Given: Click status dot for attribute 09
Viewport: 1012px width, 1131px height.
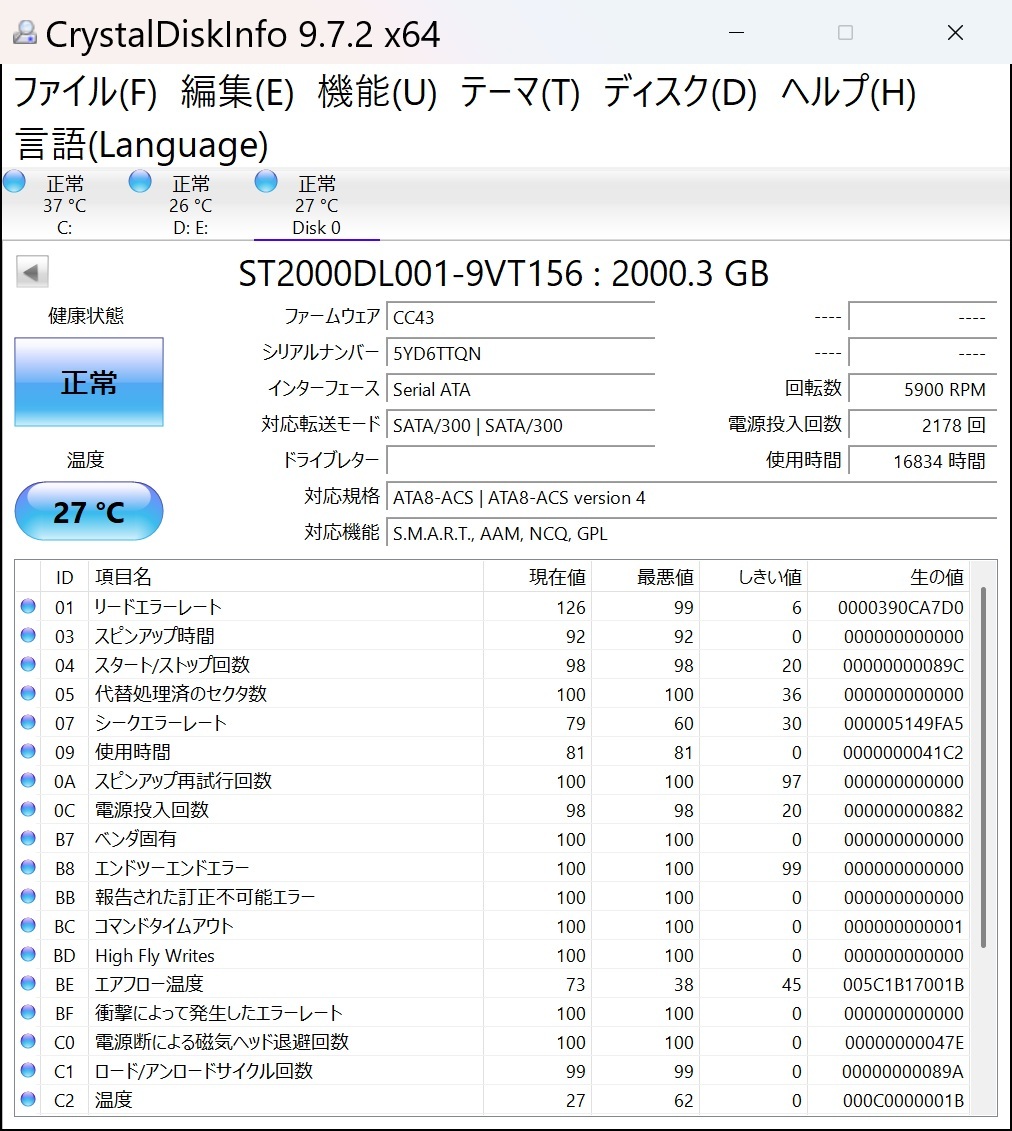Looking at the screenshot, I should [x=28, y=752].
